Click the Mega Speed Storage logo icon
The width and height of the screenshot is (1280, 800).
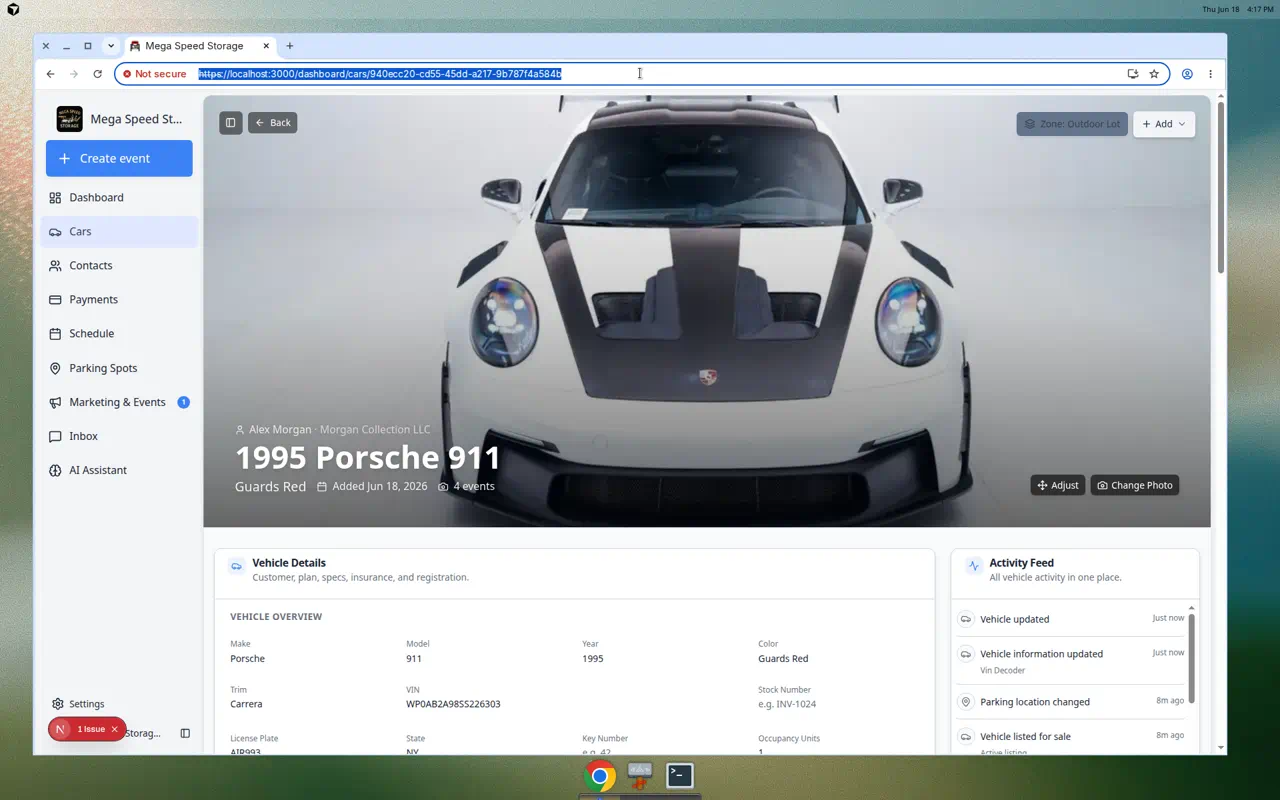click(69, 119)
